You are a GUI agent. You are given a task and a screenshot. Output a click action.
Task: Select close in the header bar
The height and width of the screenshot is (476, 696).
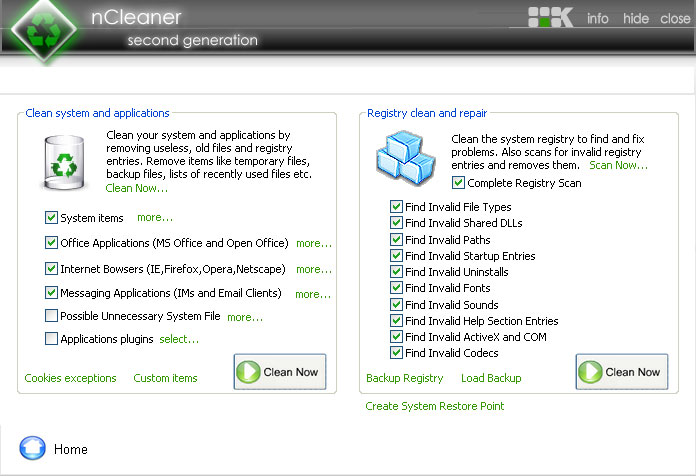675,18
